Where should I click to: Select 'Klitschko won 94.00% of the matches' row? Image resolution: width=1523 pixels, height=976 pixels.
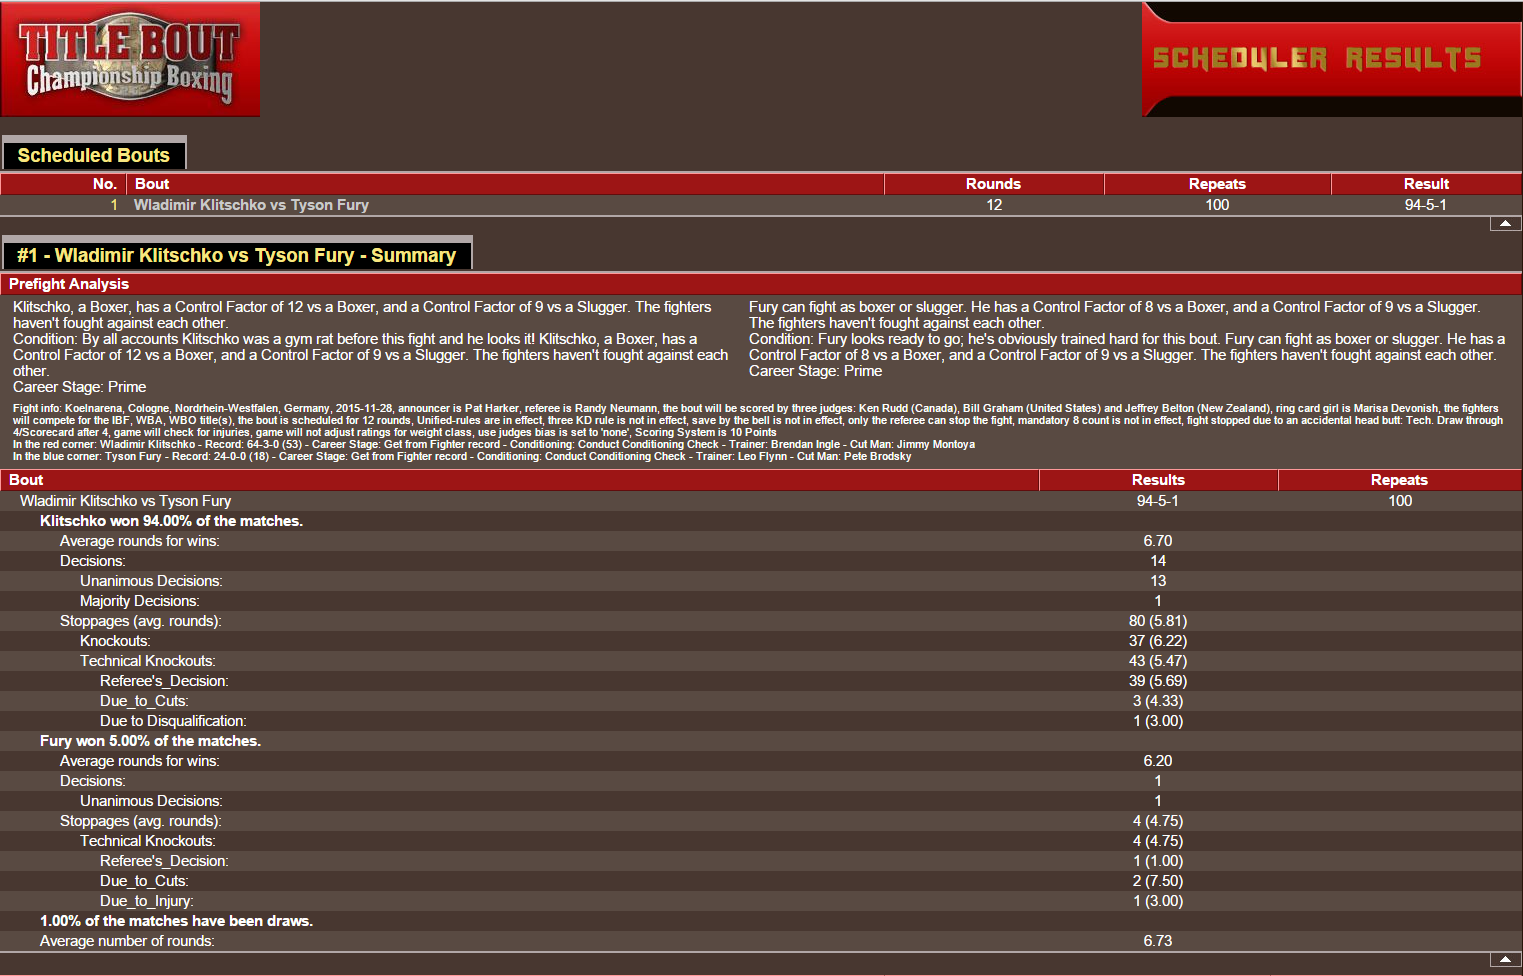click(x=171, y=521)
